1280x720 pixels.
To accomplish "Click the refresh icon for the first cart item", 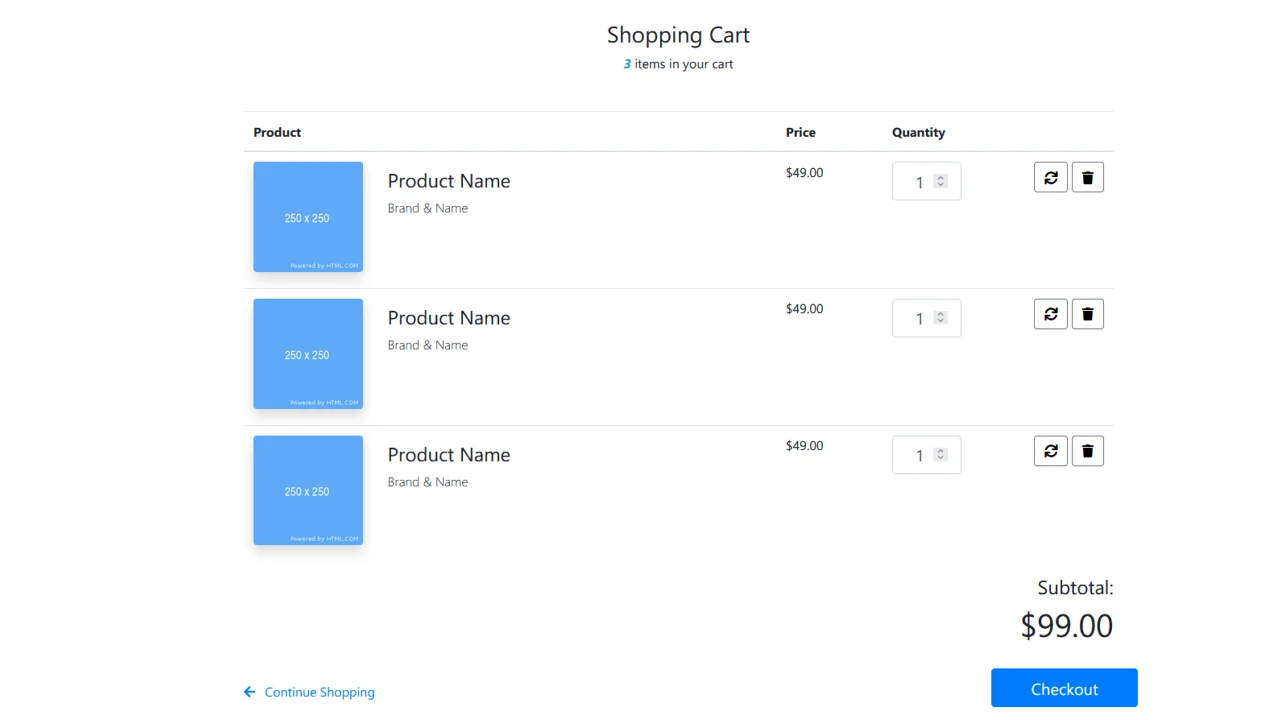I will coord(1050,177).
